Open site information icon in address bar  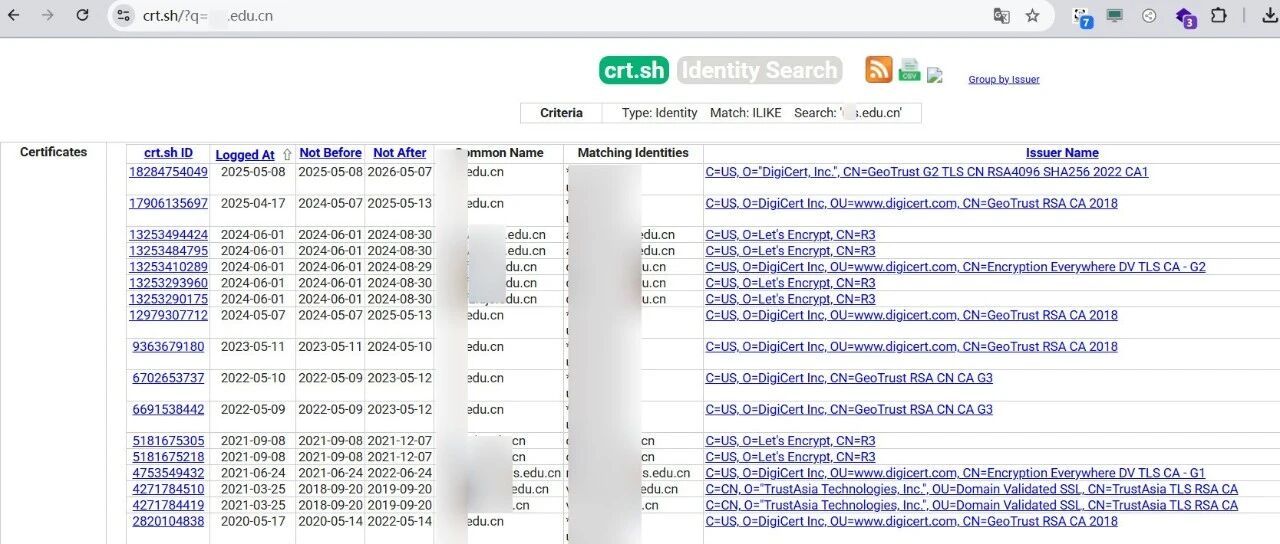(x=123, y=16)
